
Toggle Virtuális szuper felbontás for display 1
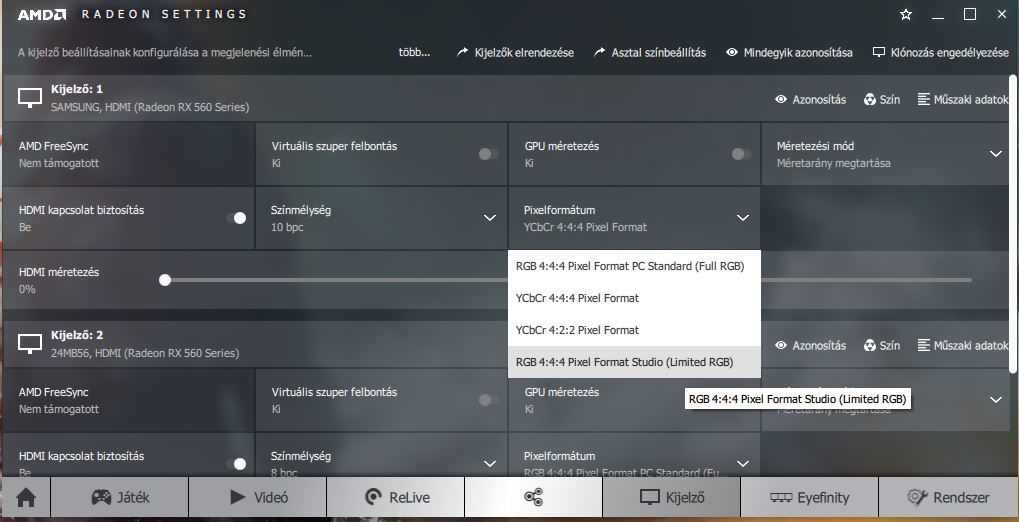tap(489, 154)
